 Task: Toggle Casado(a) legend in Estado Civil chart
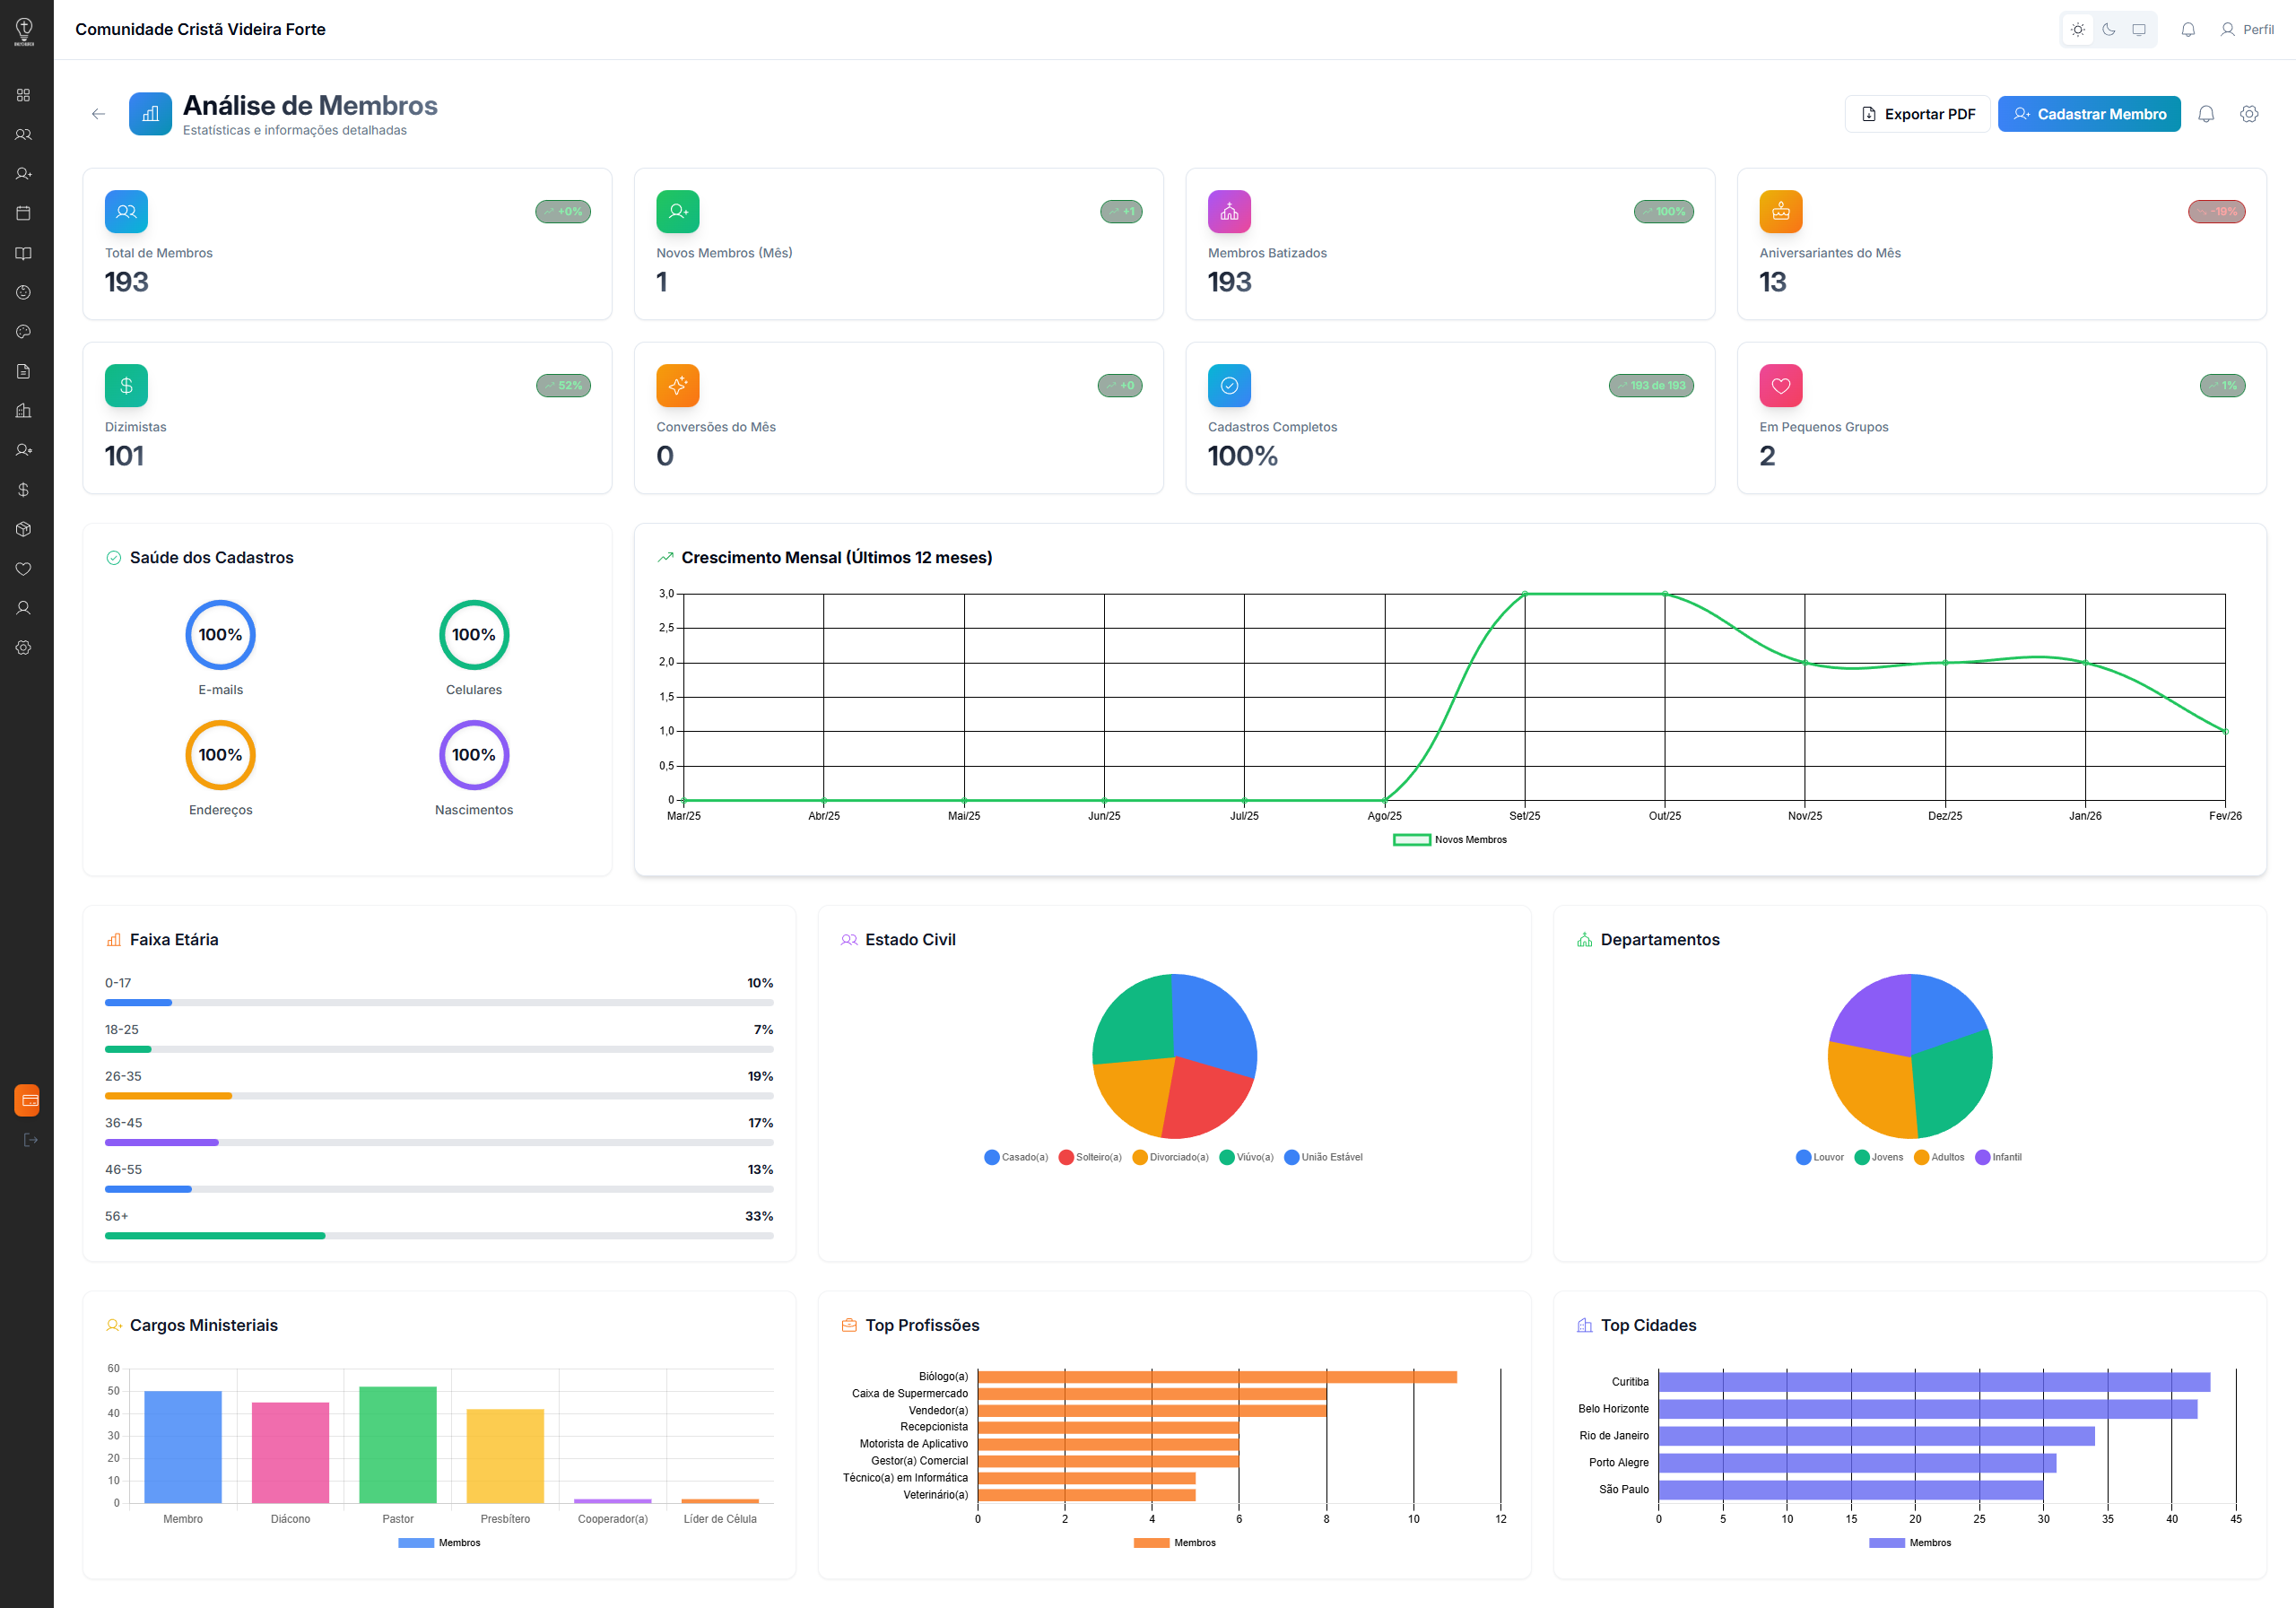click(x=1016, y=1157)
